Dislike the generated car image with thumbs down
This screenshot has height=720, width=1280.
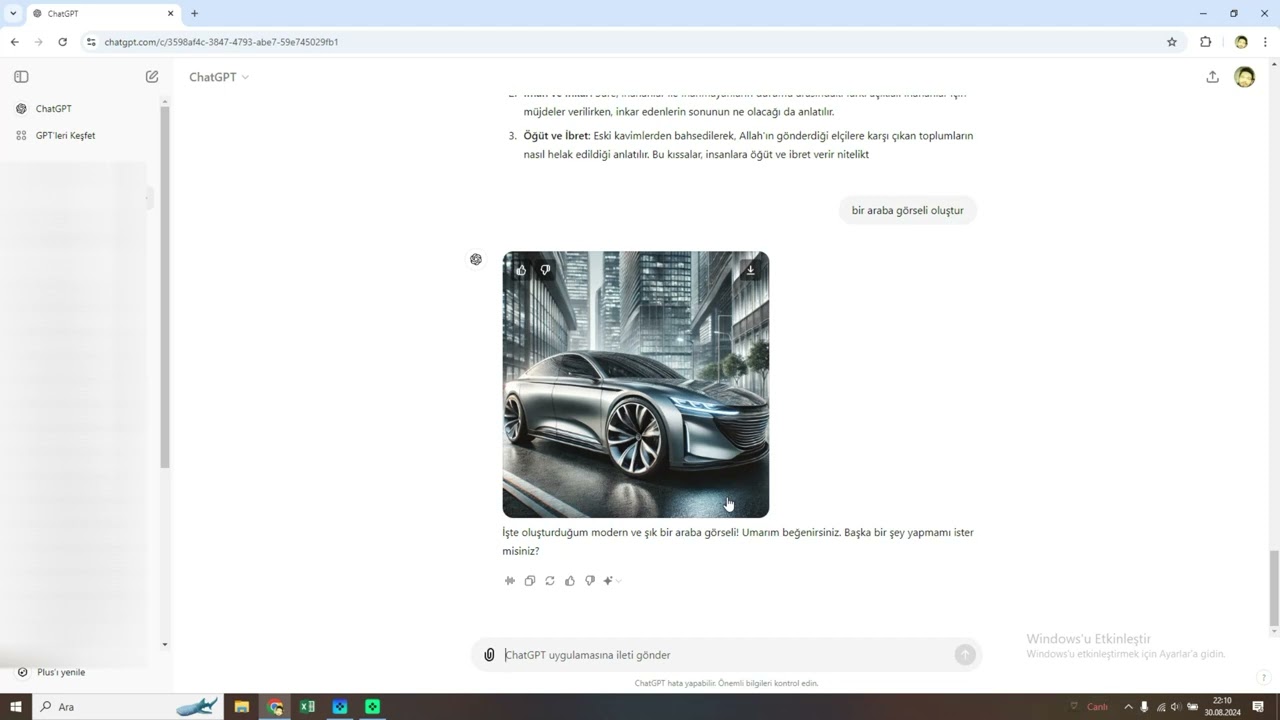[545, 270]
